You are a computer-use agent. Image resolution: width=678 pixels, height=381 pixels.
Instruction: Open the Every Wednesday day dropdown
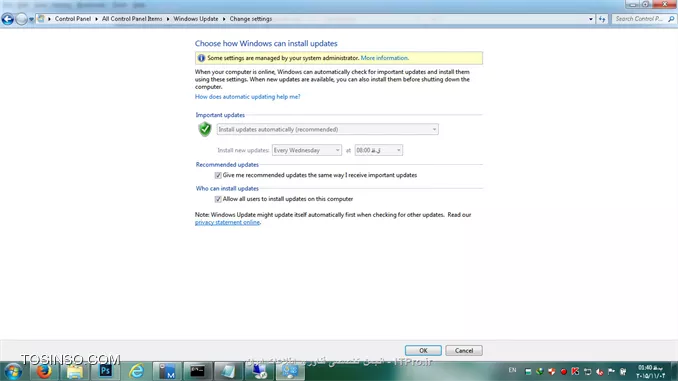307,150
